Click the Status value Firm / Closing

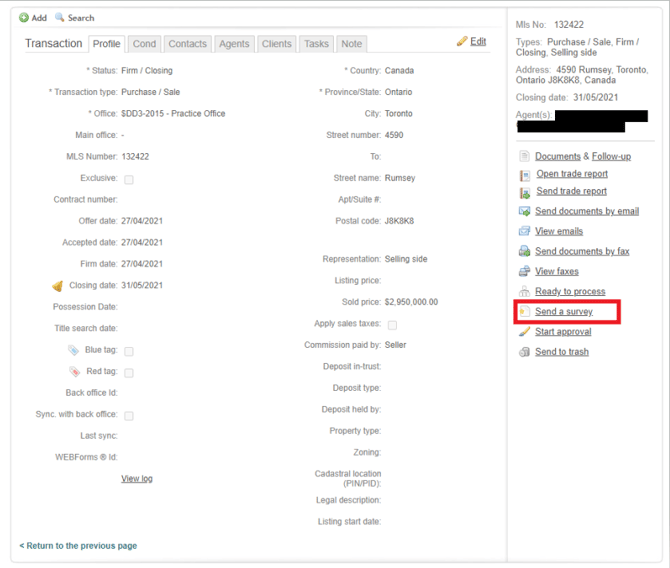[147, 71]
